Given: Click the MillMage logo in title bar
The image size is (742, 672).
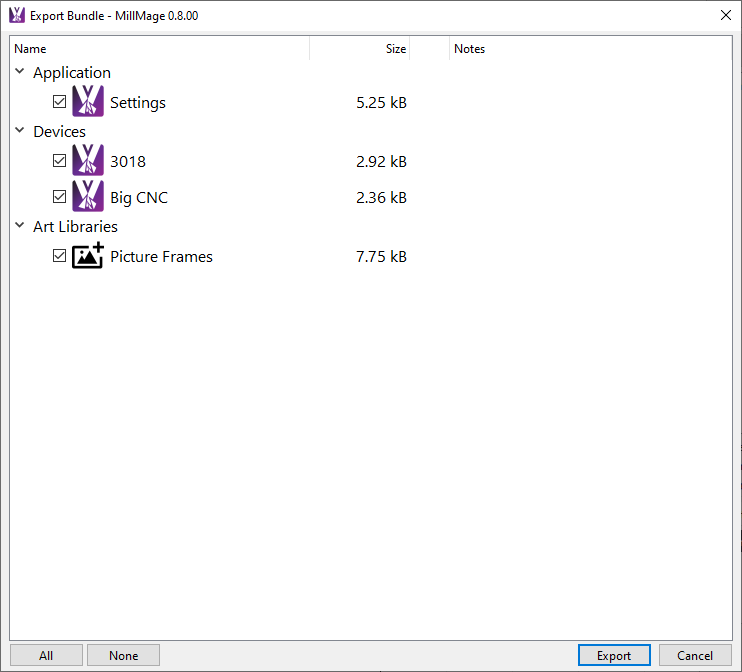Looking at the screenshot, I should pos(16,15).
